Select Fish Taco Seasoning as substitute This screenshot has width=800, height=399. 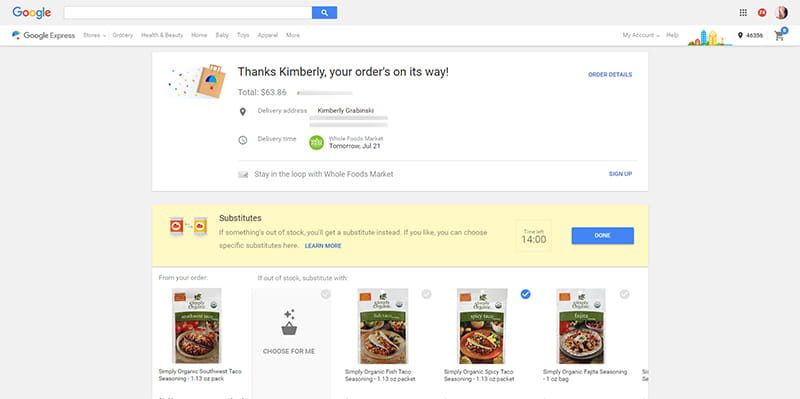pos(427,294)
